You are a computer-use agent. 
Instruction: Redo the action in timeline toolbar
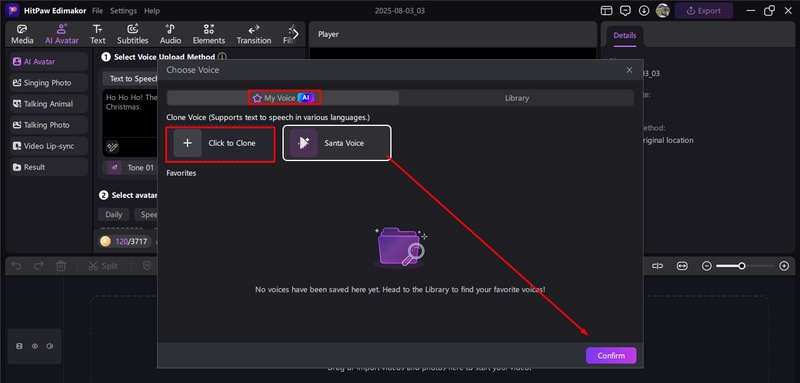click(x=38, y=266)
